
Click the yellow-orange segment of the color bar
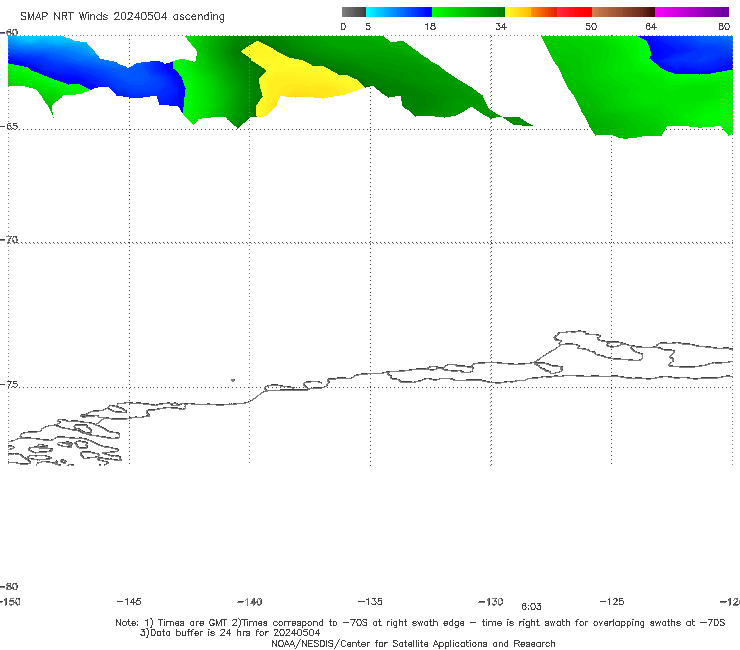(x=531, y=12)
